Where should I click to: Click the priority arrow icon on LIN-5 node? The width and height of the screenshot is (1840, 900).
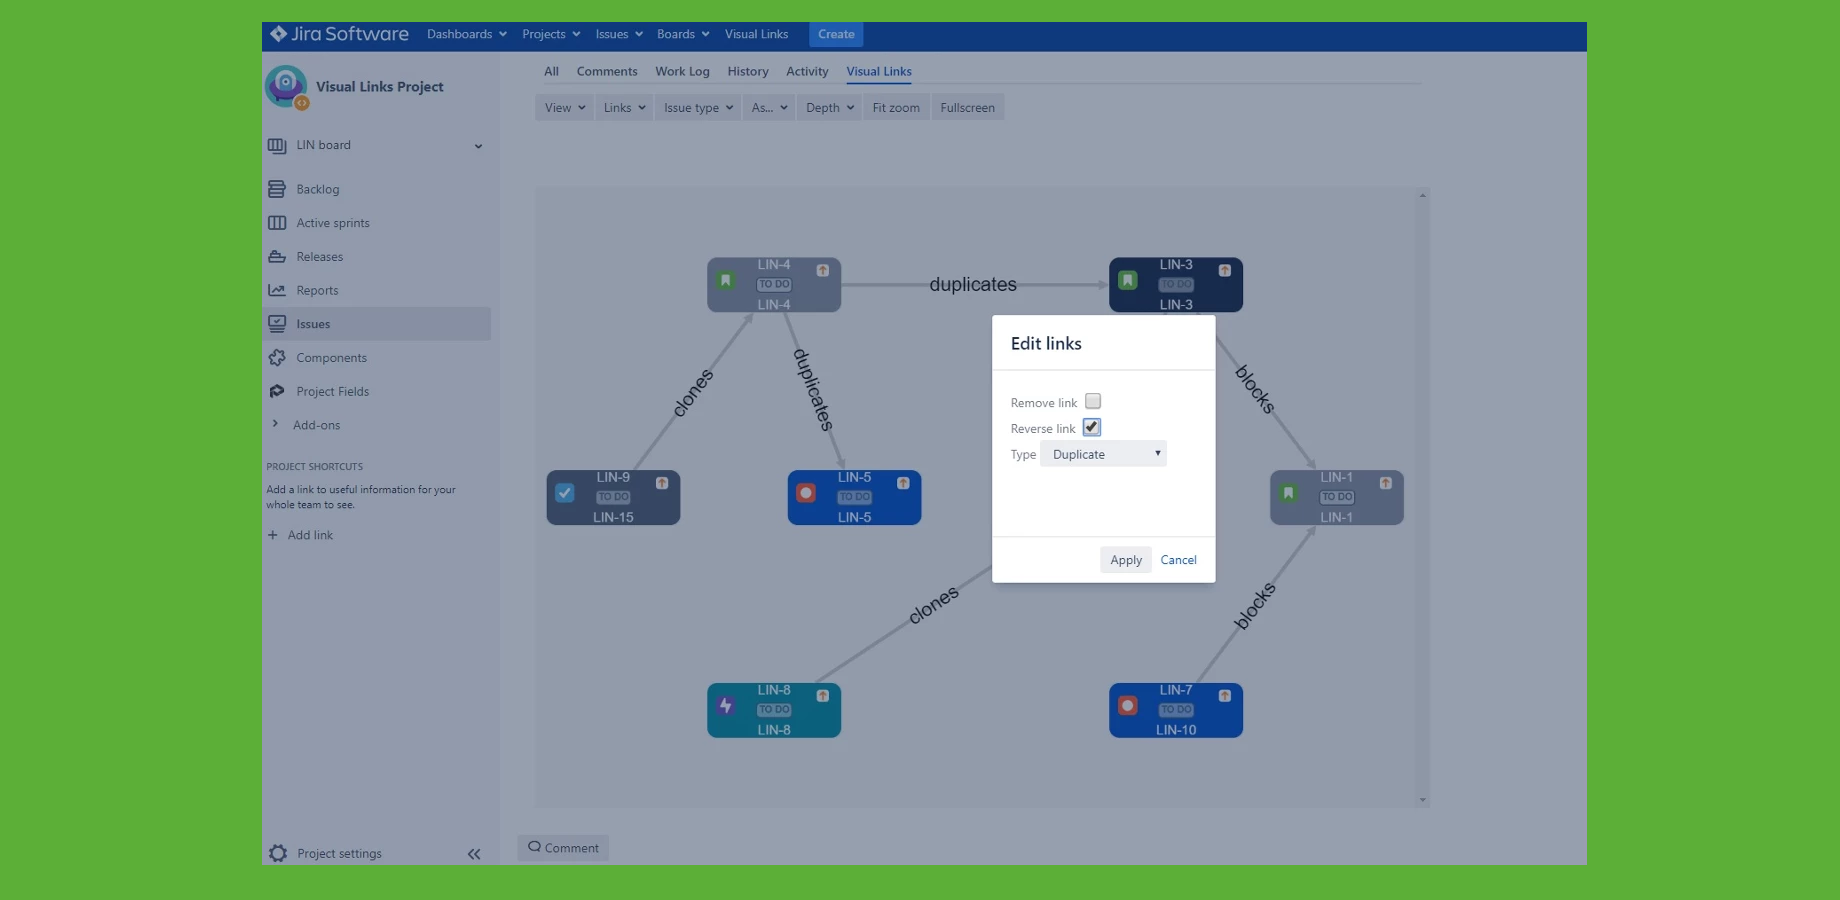click(903, 483)
